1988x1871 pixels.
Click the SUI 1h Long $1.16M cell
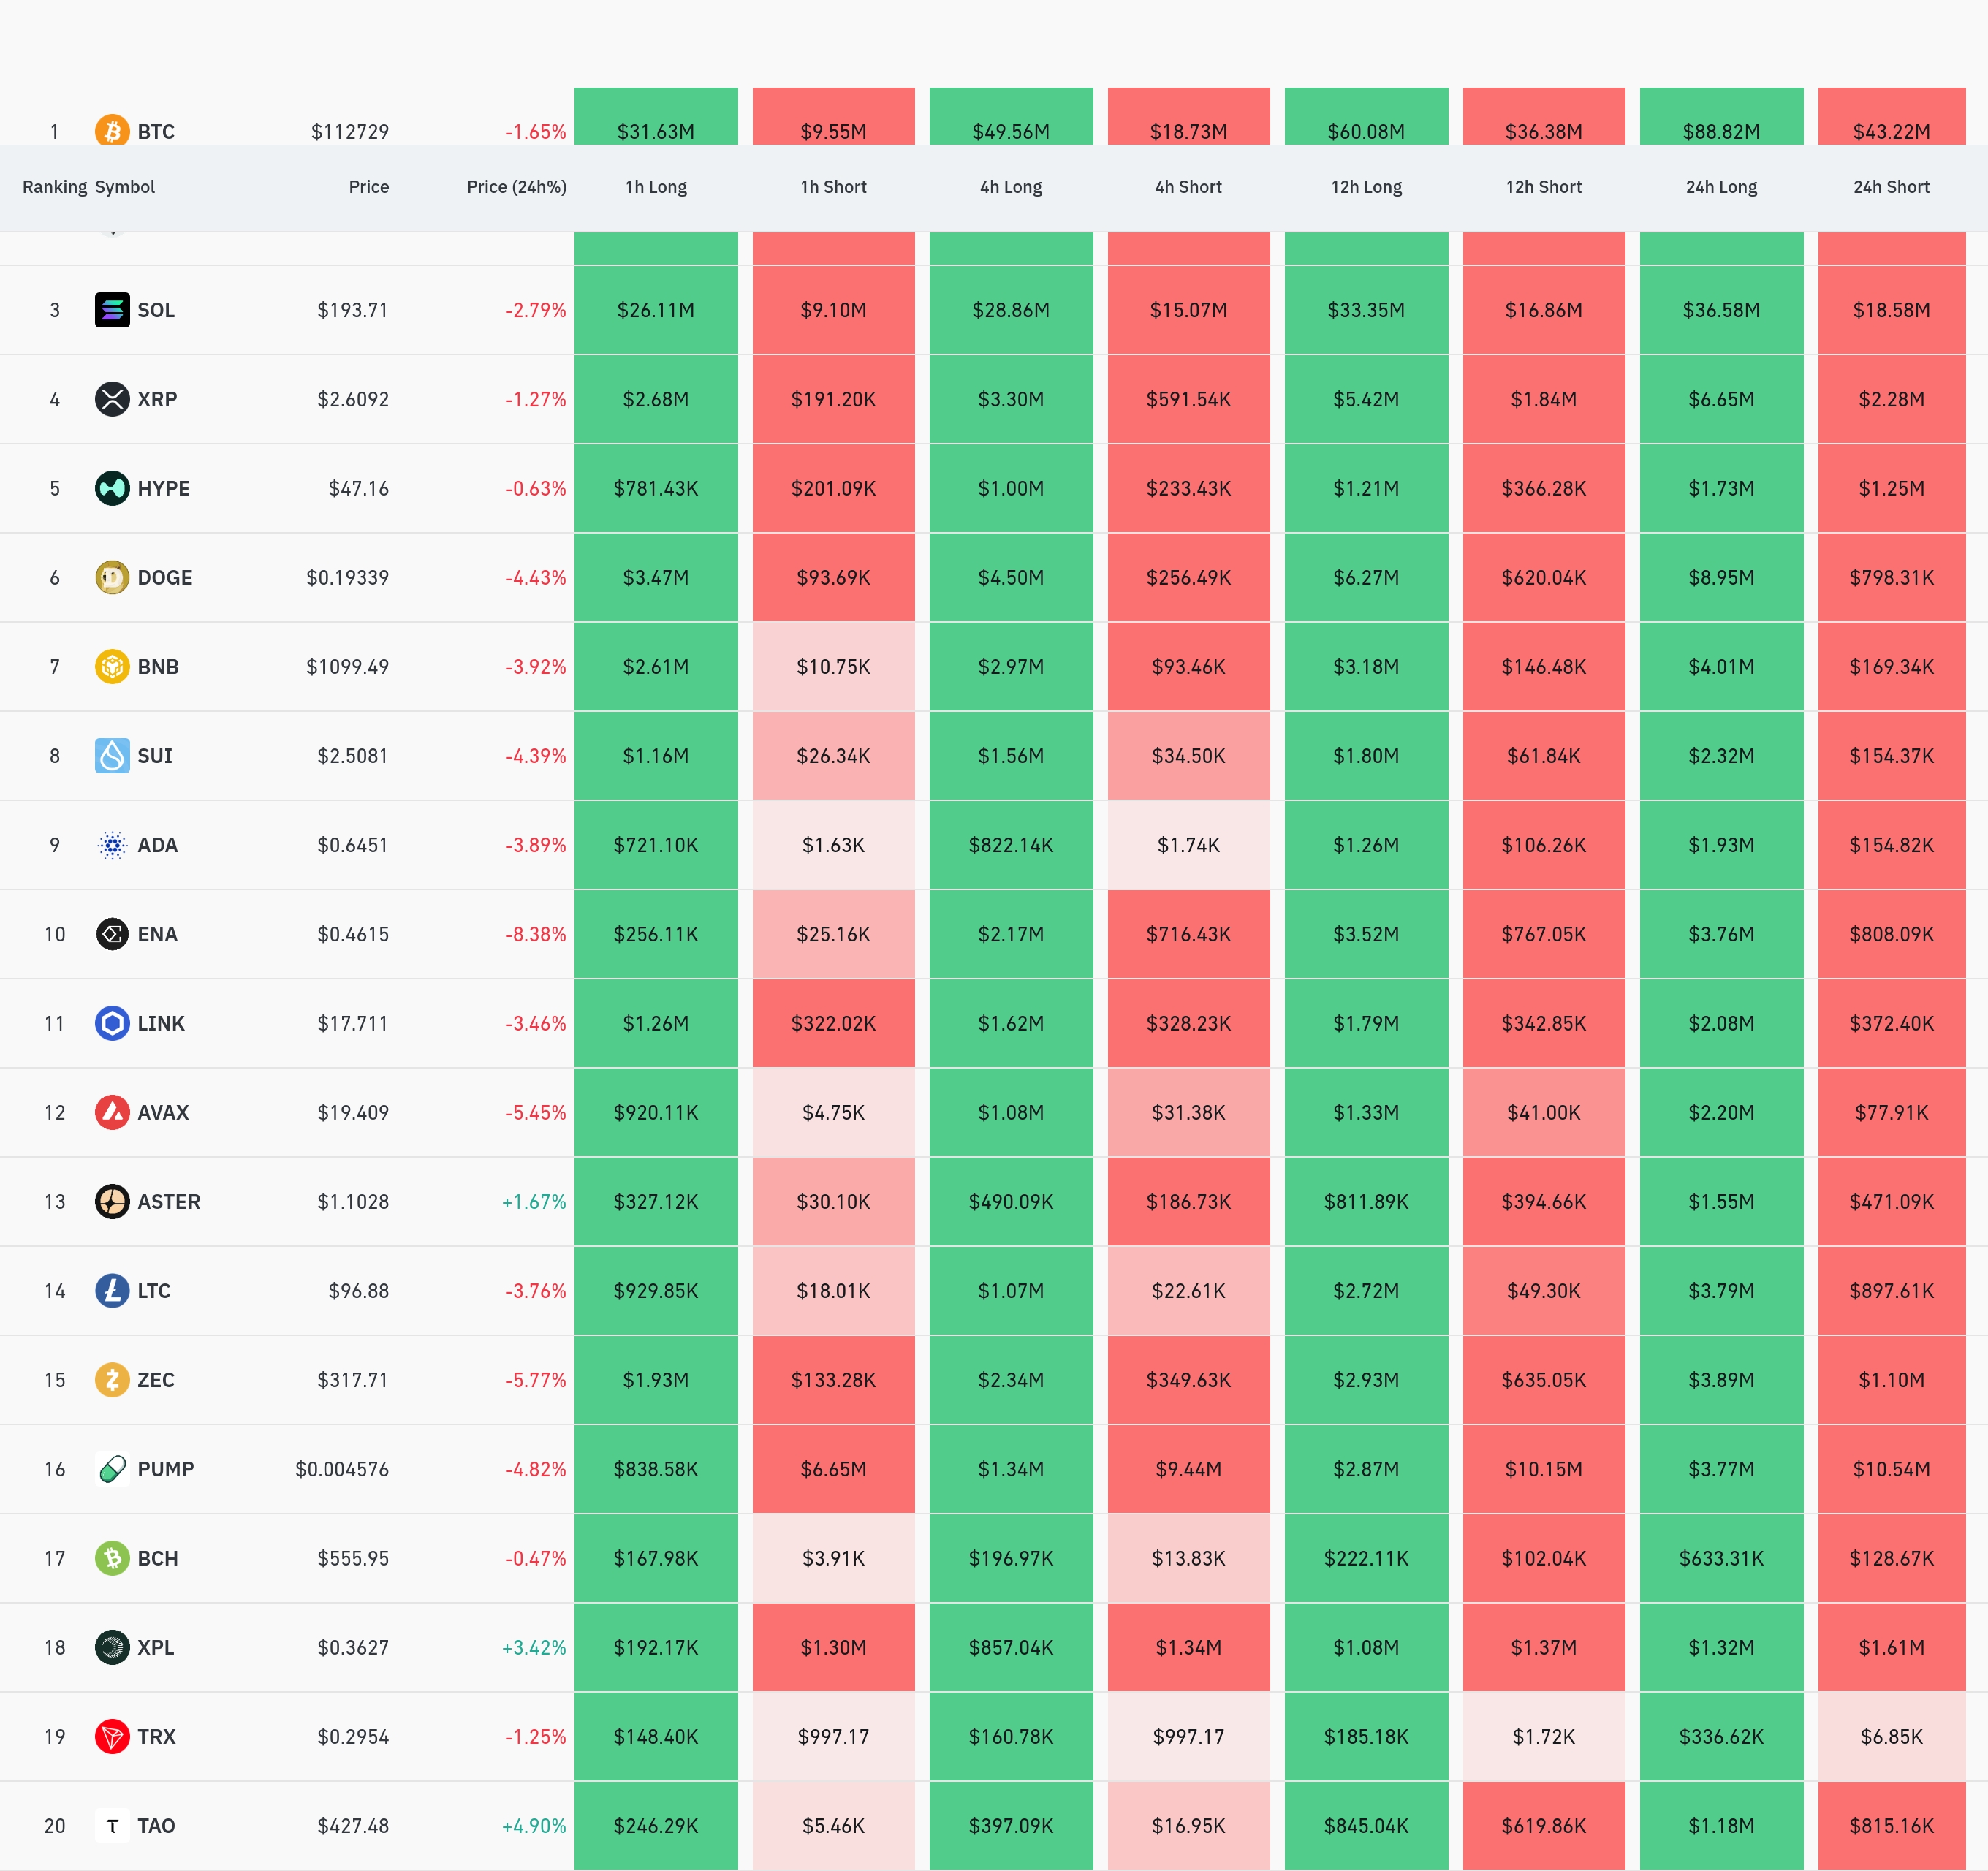pyautogui.click(x=656, y=756)
